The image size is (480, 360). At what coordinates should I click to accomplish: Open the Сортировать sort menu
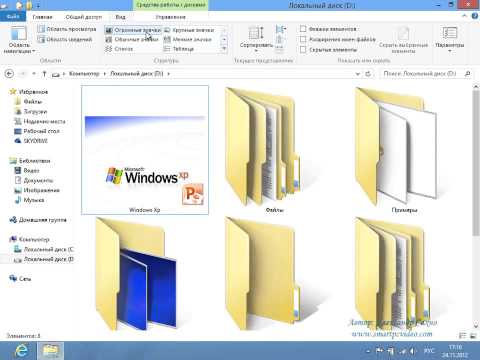(256, 39)
